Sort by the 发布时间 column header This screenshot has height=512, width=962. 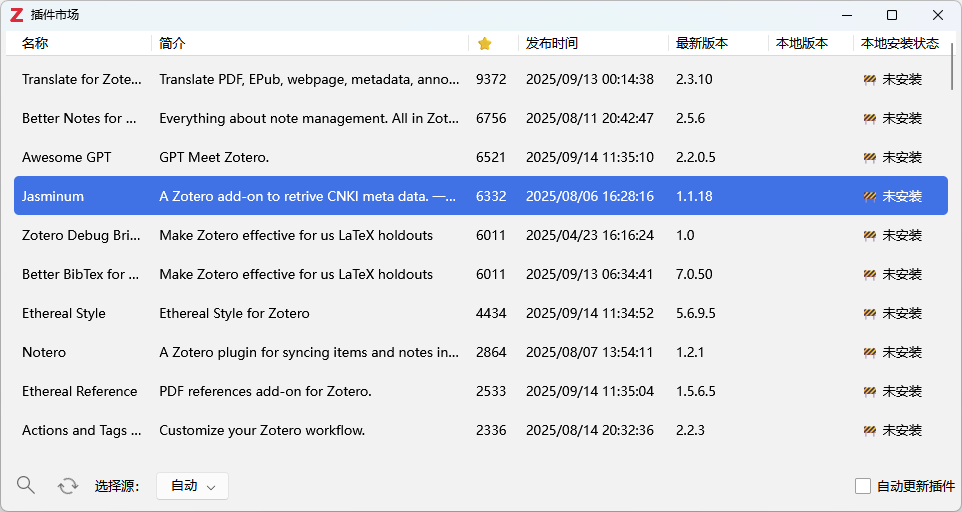click(552, 44)
